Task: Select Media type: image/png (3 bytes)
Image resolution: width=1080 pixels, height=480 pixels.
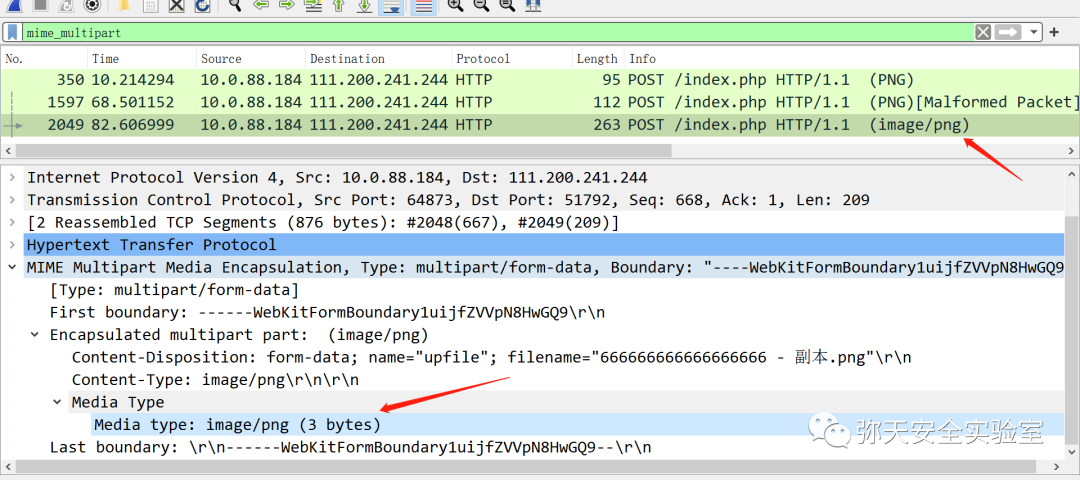Action: coord(237,424)
